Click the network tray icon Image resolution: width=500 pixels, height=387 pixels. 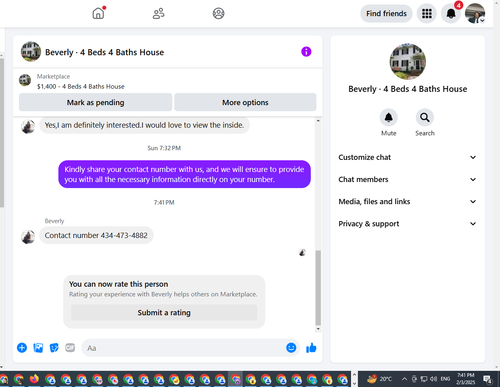pos(424,379)
